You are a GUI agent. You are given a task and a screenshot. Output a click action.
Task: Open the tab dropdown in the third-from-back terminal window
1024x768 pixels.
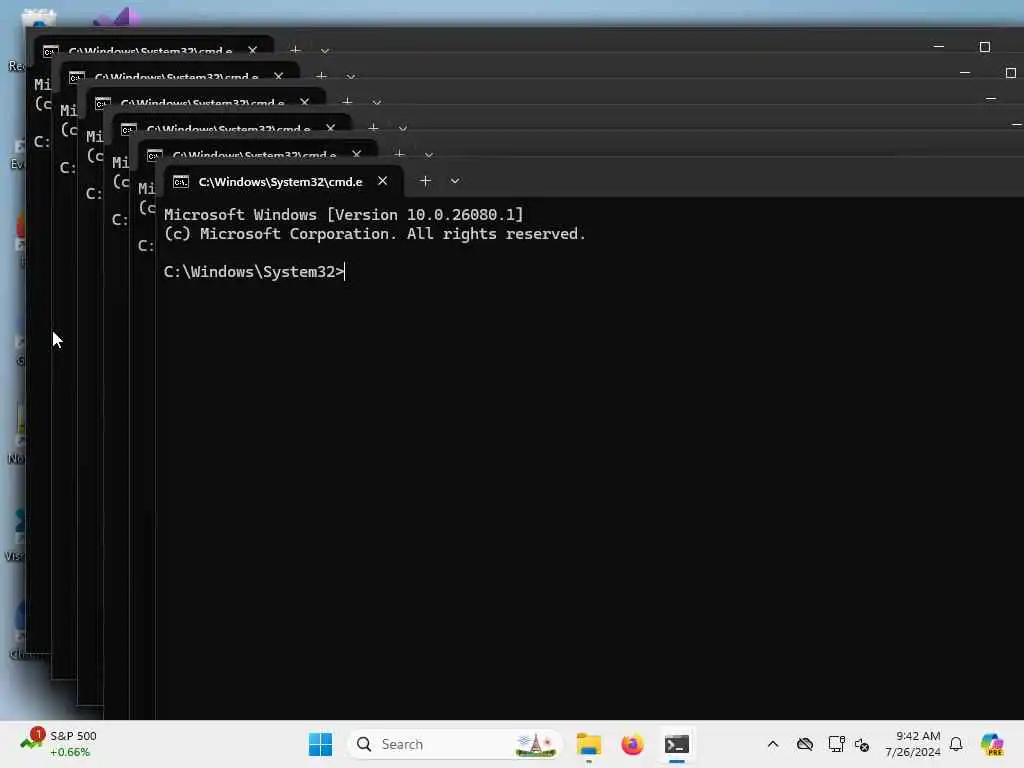pos(377,103)
